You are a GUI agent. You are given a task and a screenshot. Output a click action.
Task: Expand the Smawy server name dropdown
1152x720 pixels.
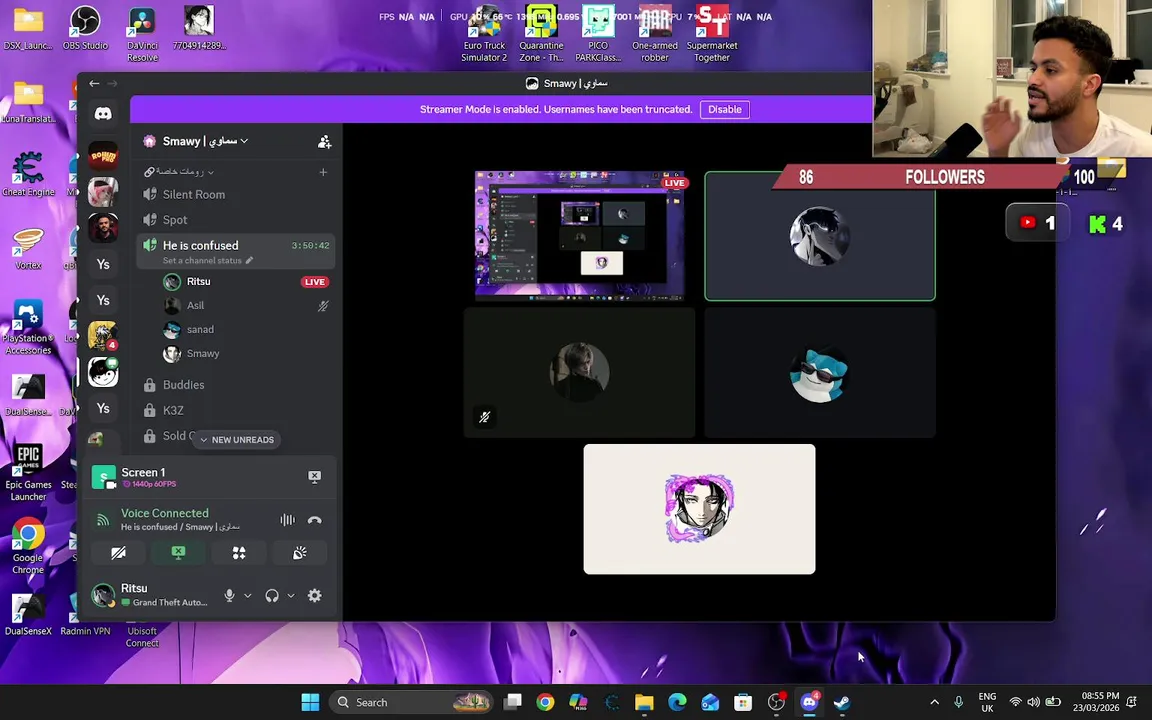[244, 141]
